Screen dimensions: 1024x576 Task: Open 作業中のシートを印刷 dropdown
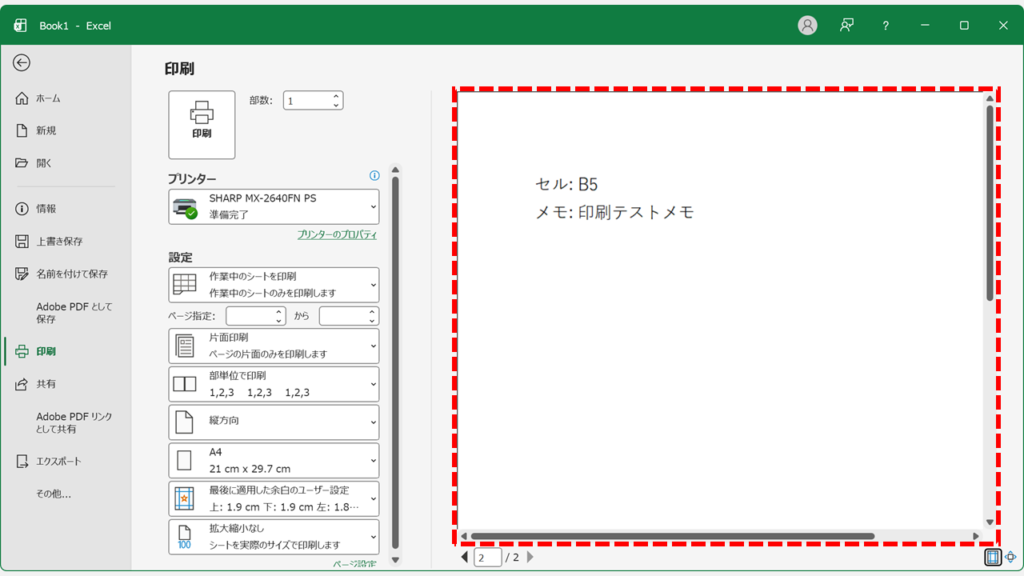[x=274, y=285]
